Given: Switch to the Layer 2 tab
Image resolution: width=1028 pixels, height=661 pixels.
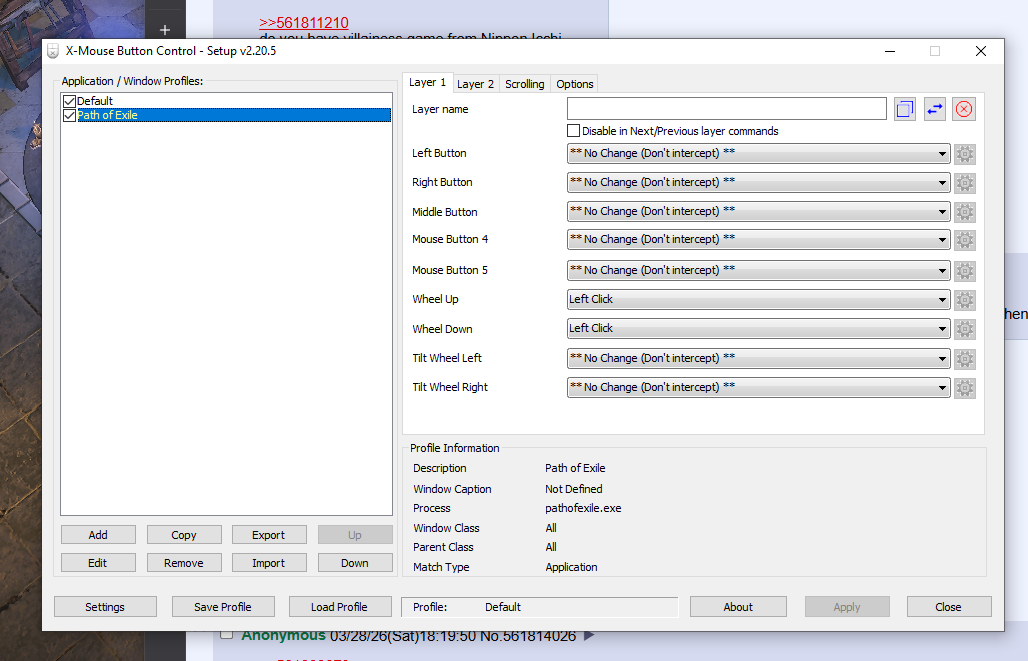Looking at the screenshot, I should coord(475,84).
